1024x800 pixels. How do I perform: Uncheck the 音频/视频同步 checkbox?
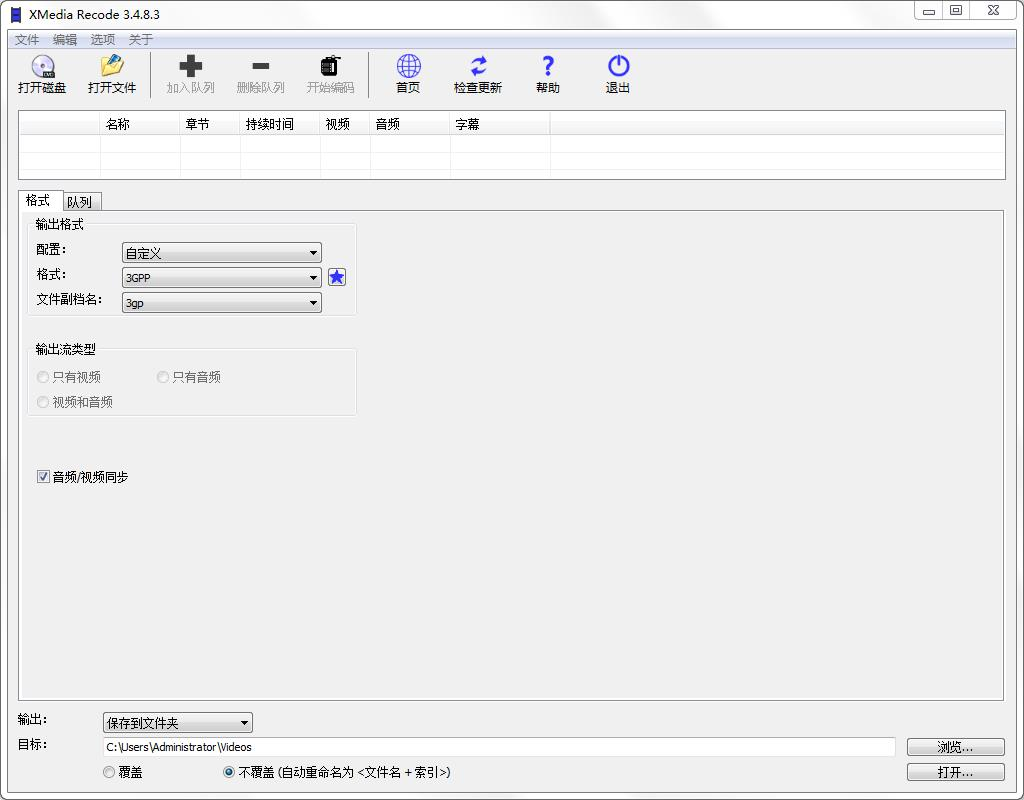43,477
